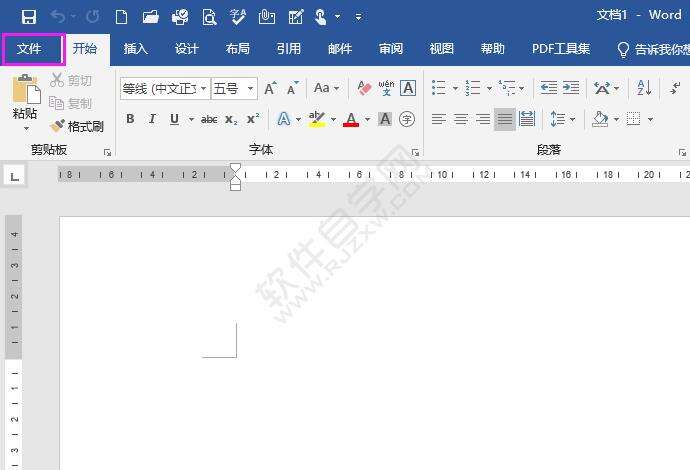
Task: Decrease font size with small A
Action: (x=293, y=88)
